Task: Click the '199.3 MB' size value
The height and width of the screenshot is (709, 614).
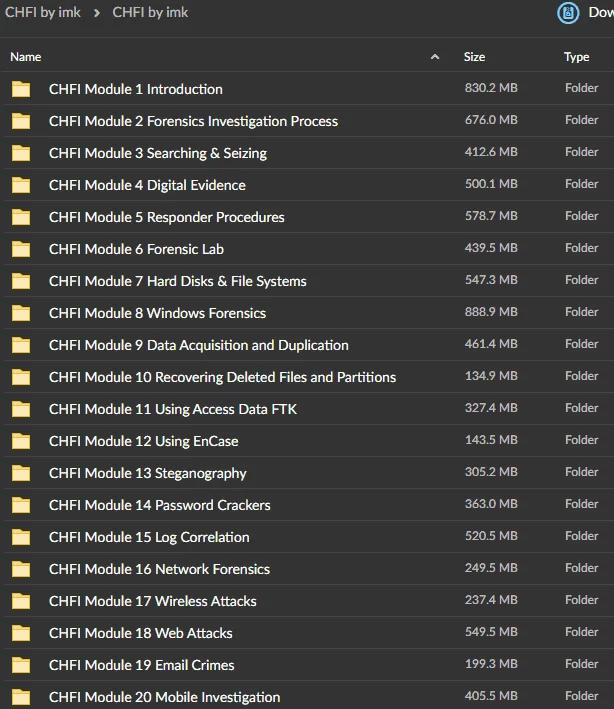Action: pyautogui.click(x=491, y=664)
